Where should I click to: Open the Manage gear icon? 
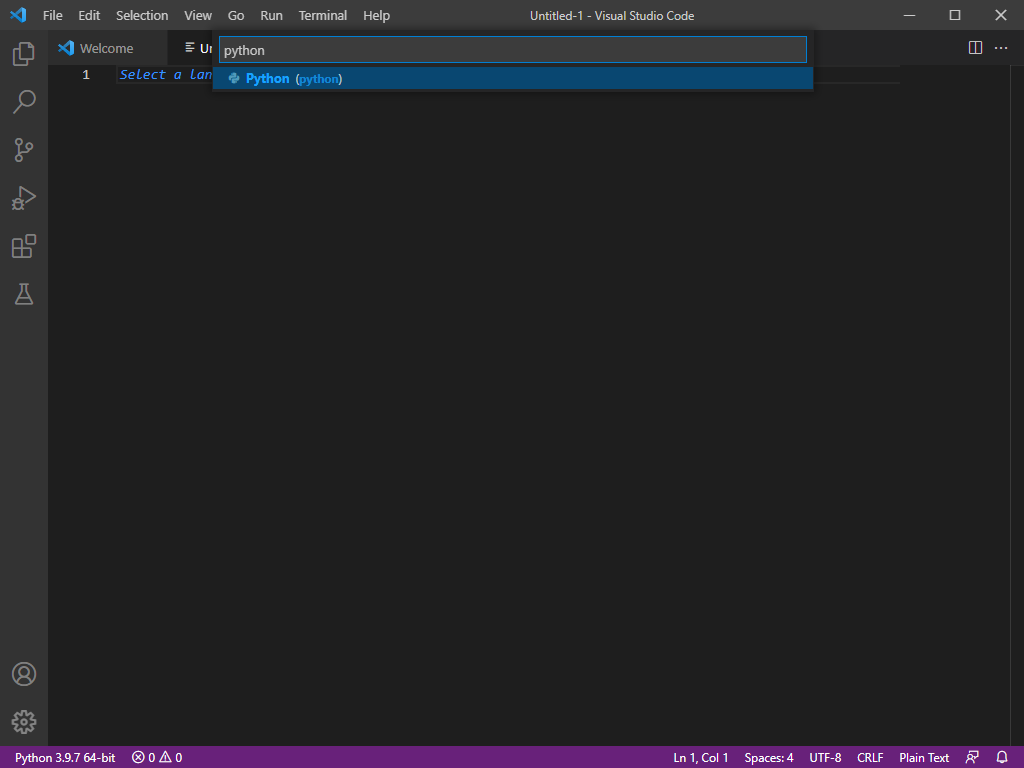(x=24, y=722)
